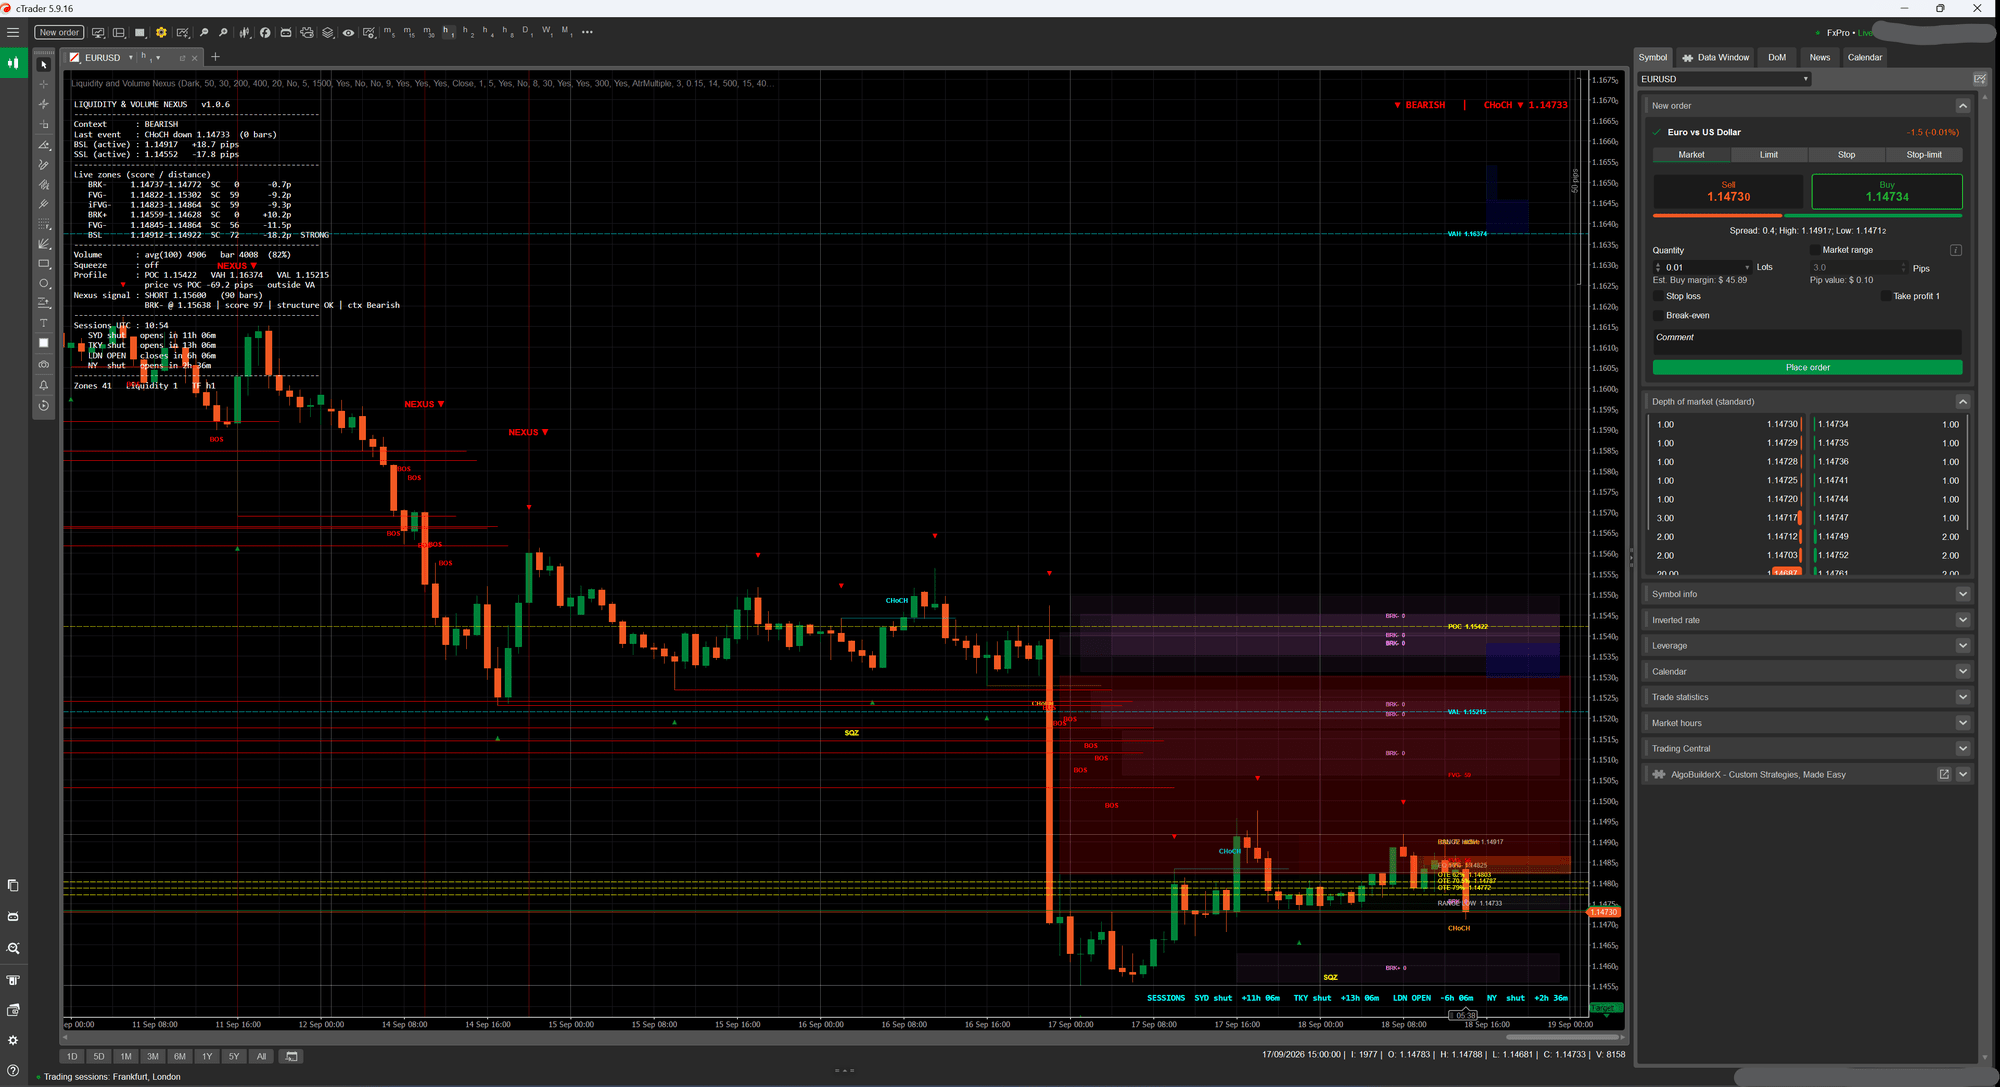Image resolution: width=2000 pixels, height=1087 pixels.
Task: Select the white color swatch in drawing toolbar
Action: [43, 343]
